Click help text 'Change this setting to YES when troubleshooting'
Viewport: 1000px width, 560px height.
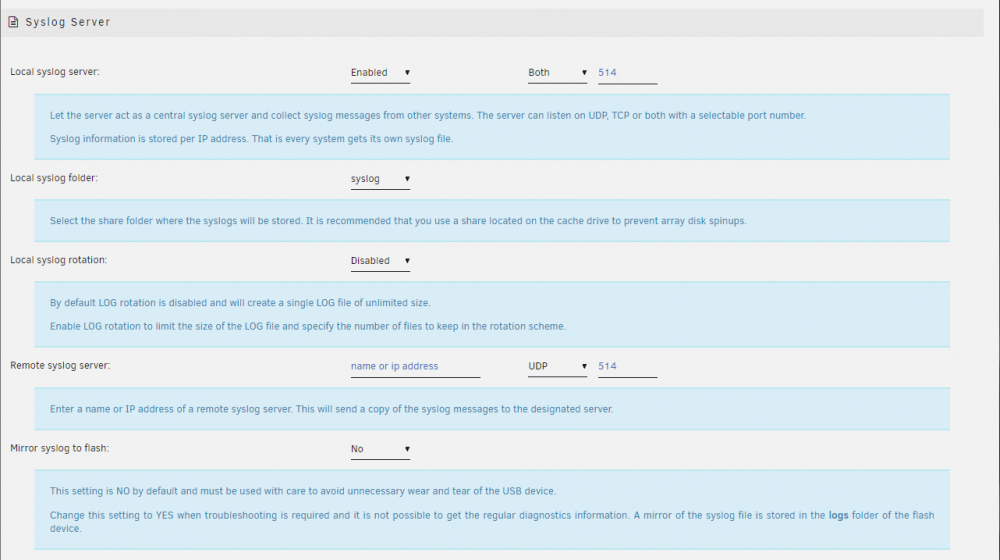(492, 522)
